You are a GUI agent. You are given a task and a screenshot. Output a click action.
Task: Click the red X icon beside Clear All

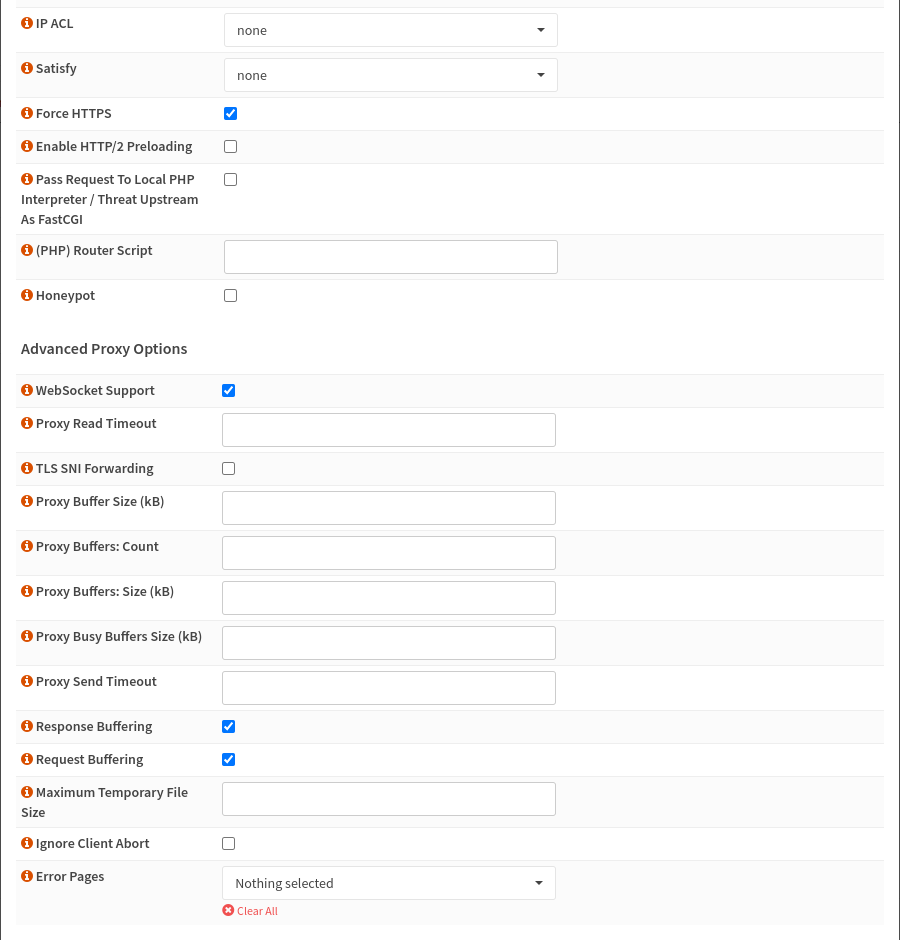point(228,911)
